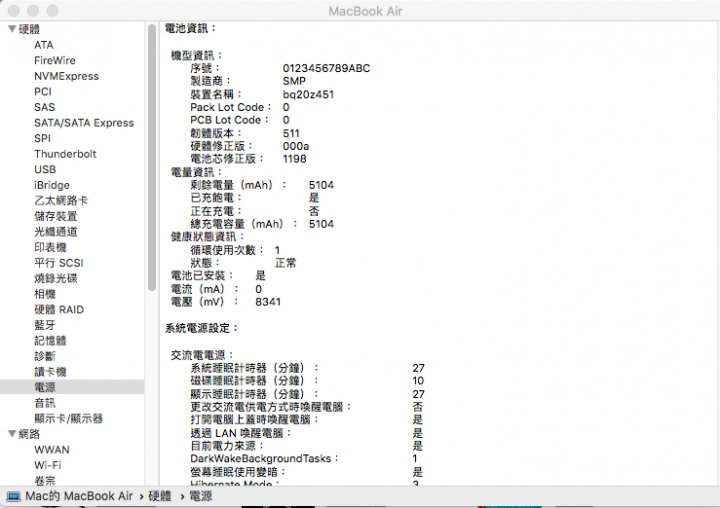Image resolution: width=720 pixels, height=508 pixels.
Task: Click the Pack Lot Code label
Action: 230,107
